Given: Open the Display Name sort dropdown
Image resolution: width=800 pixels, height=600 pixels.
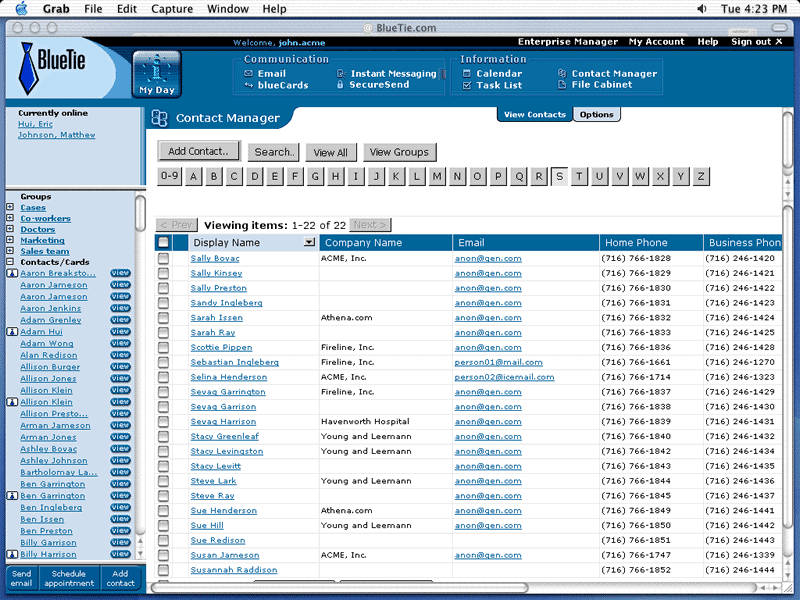Looking at the screenshot, I should click(309, 242).
